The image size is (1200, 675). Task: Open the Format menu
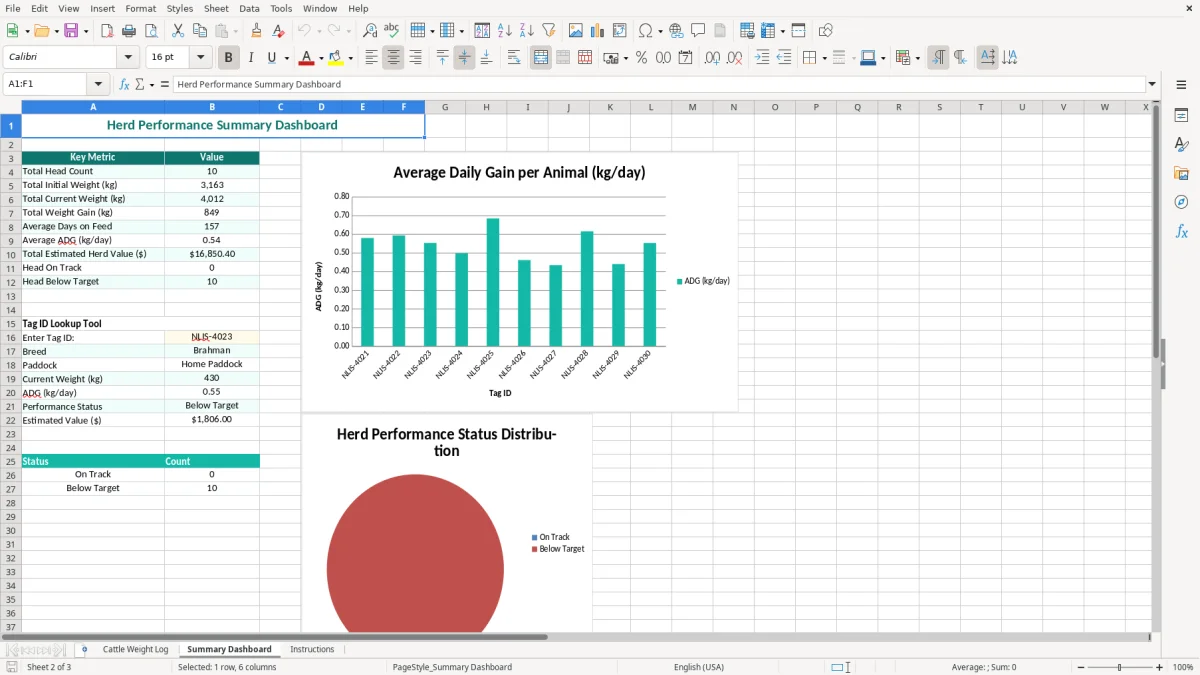coord(140,8)
